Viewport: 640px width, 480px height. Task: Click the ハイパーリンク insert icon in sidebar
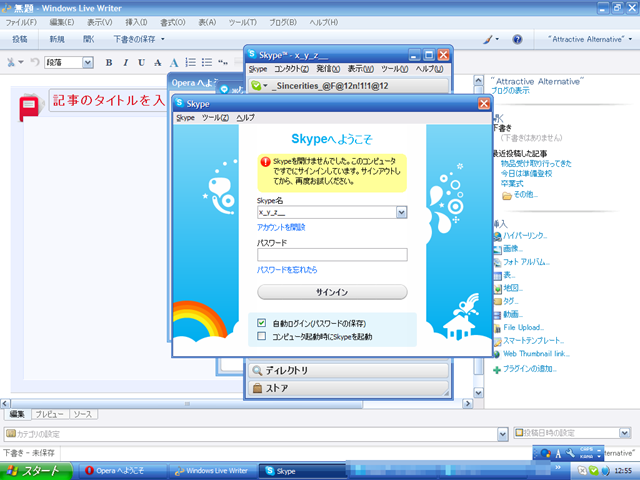click(x=497, y=236)
